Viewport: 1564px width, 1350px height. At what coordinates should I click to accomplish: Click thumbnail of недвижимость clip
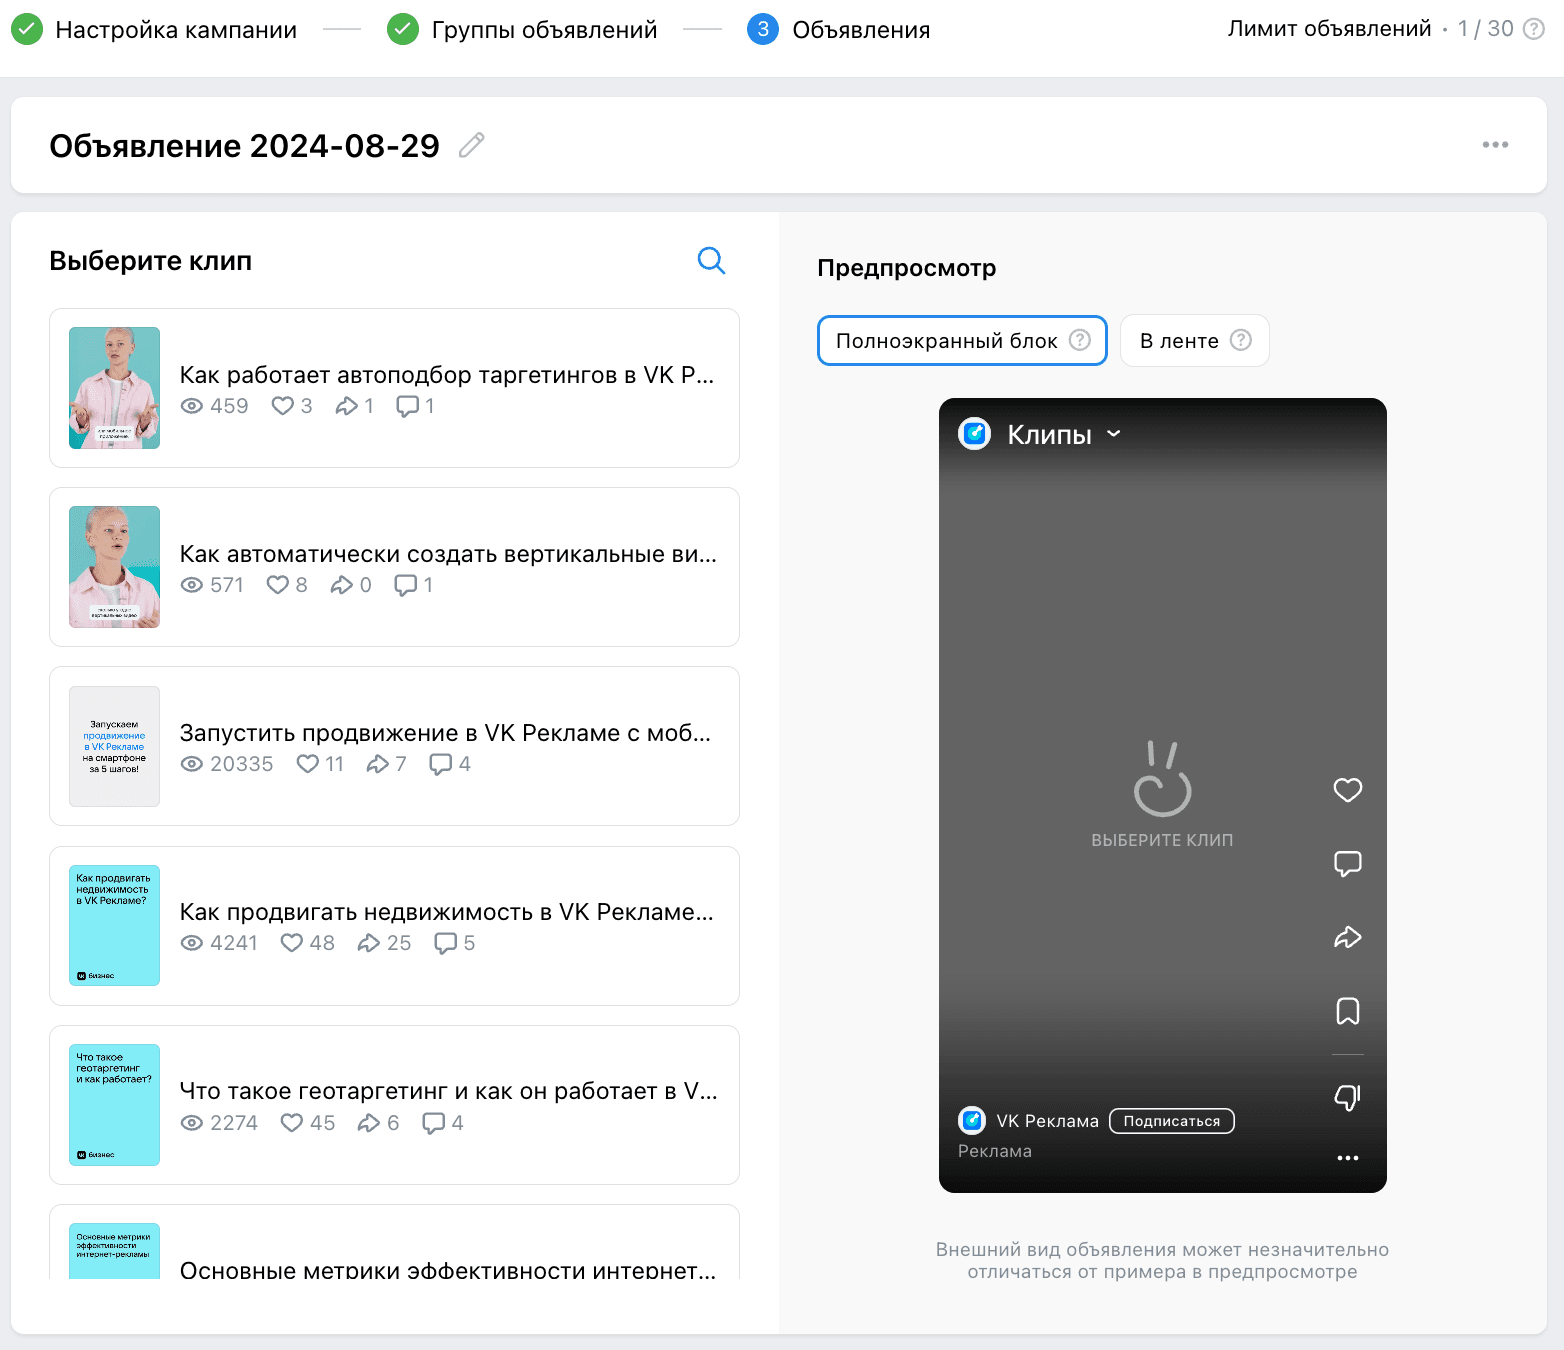114,925
